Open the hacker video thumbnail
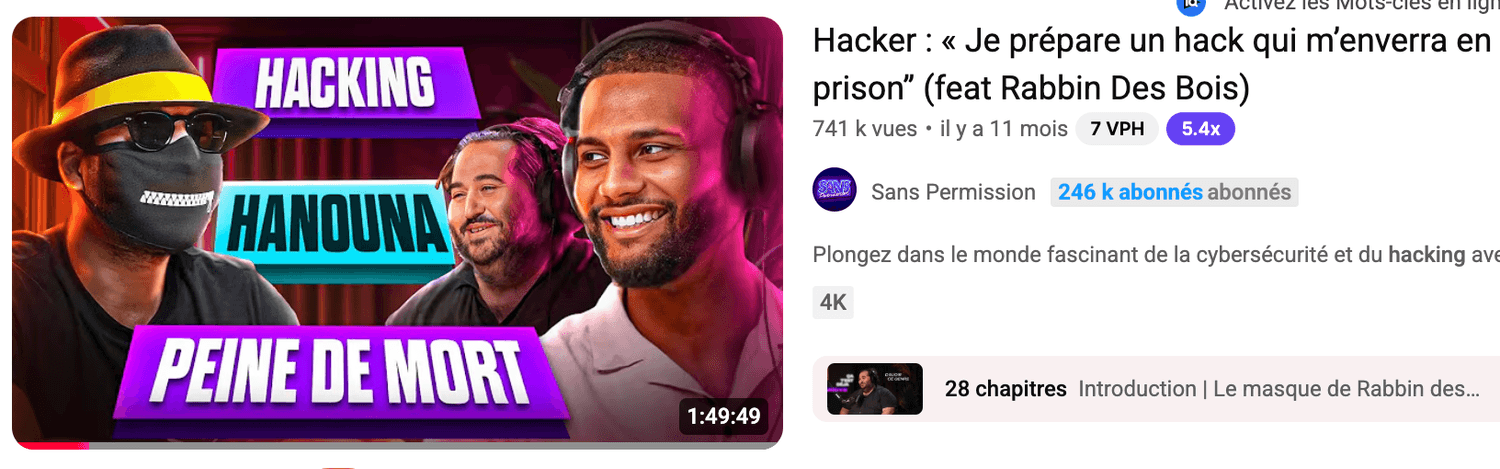Screen dimensions: 1500x469 tap(397, 232)
